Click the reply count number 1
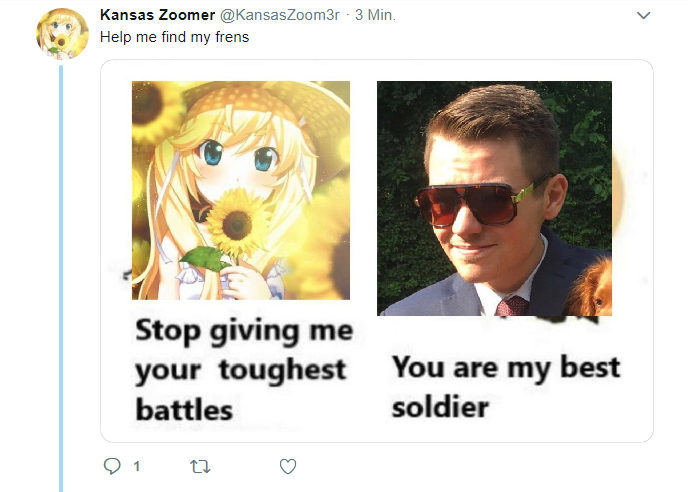Viewport: 688px width, 492px height. 136,466
